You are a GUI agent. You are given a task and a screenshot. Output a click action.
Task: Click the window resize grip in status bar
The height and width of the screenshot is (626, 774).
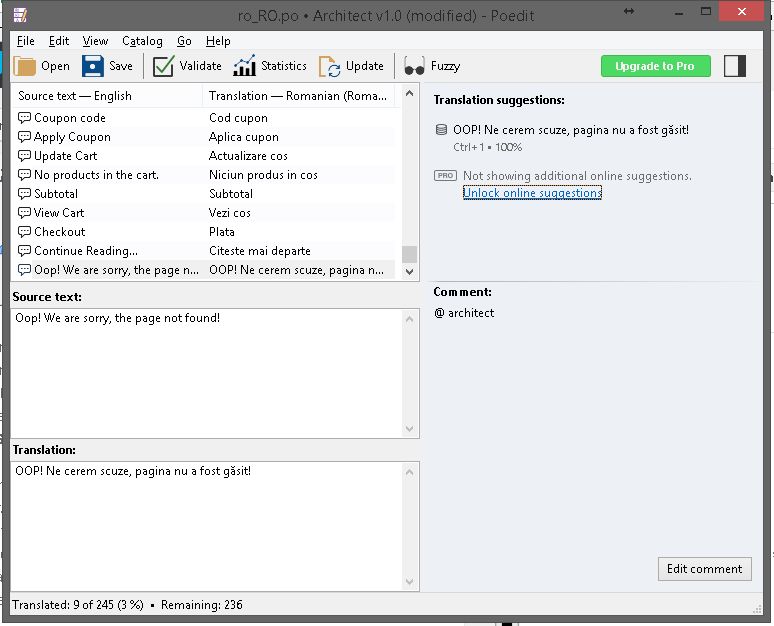757,609
